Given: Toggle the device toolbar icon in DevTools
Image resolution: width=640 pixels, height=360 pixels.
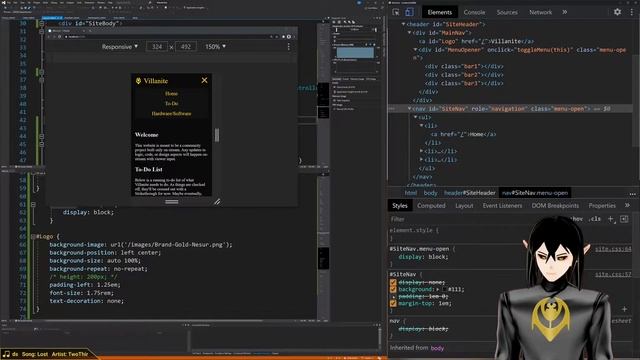Looking at the screenshot, I should point(409,12).
